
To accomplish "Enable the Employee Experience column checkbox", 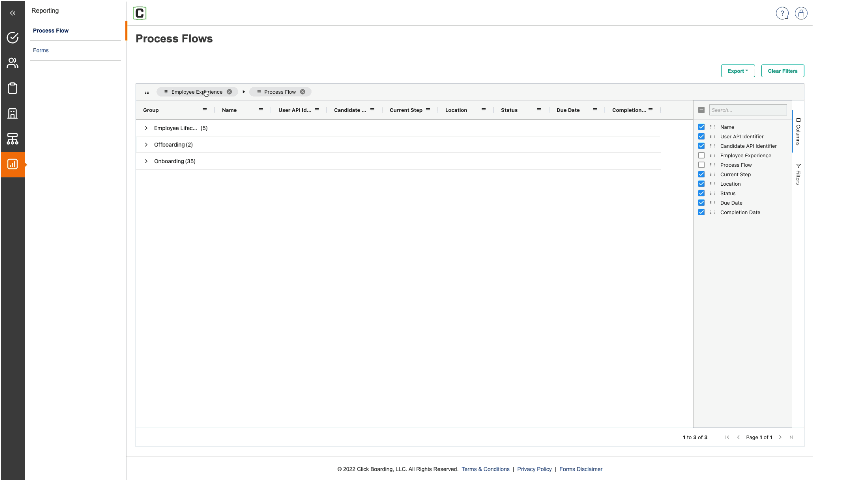I will click(701, 156).
